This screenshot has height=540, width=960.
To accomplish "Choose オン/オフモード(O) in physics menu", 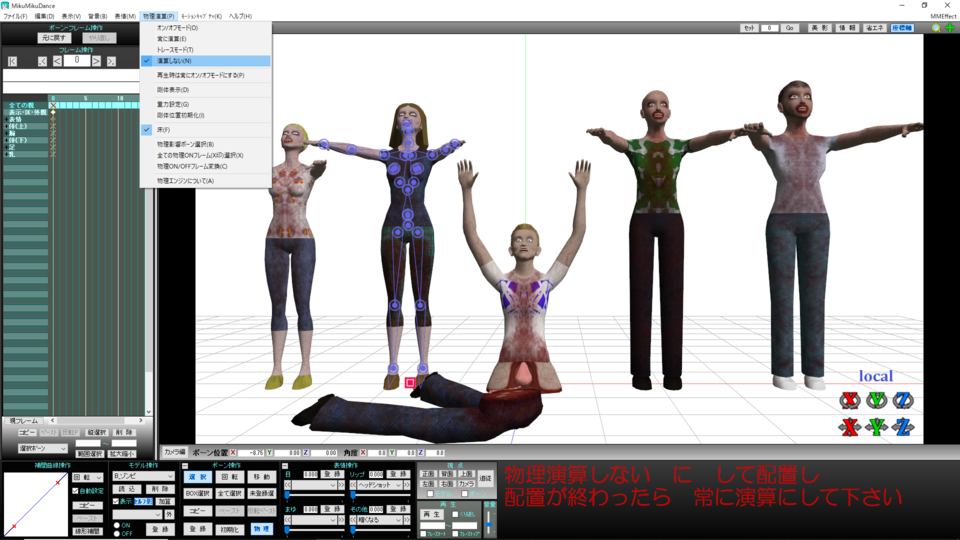I will (206, 28).
